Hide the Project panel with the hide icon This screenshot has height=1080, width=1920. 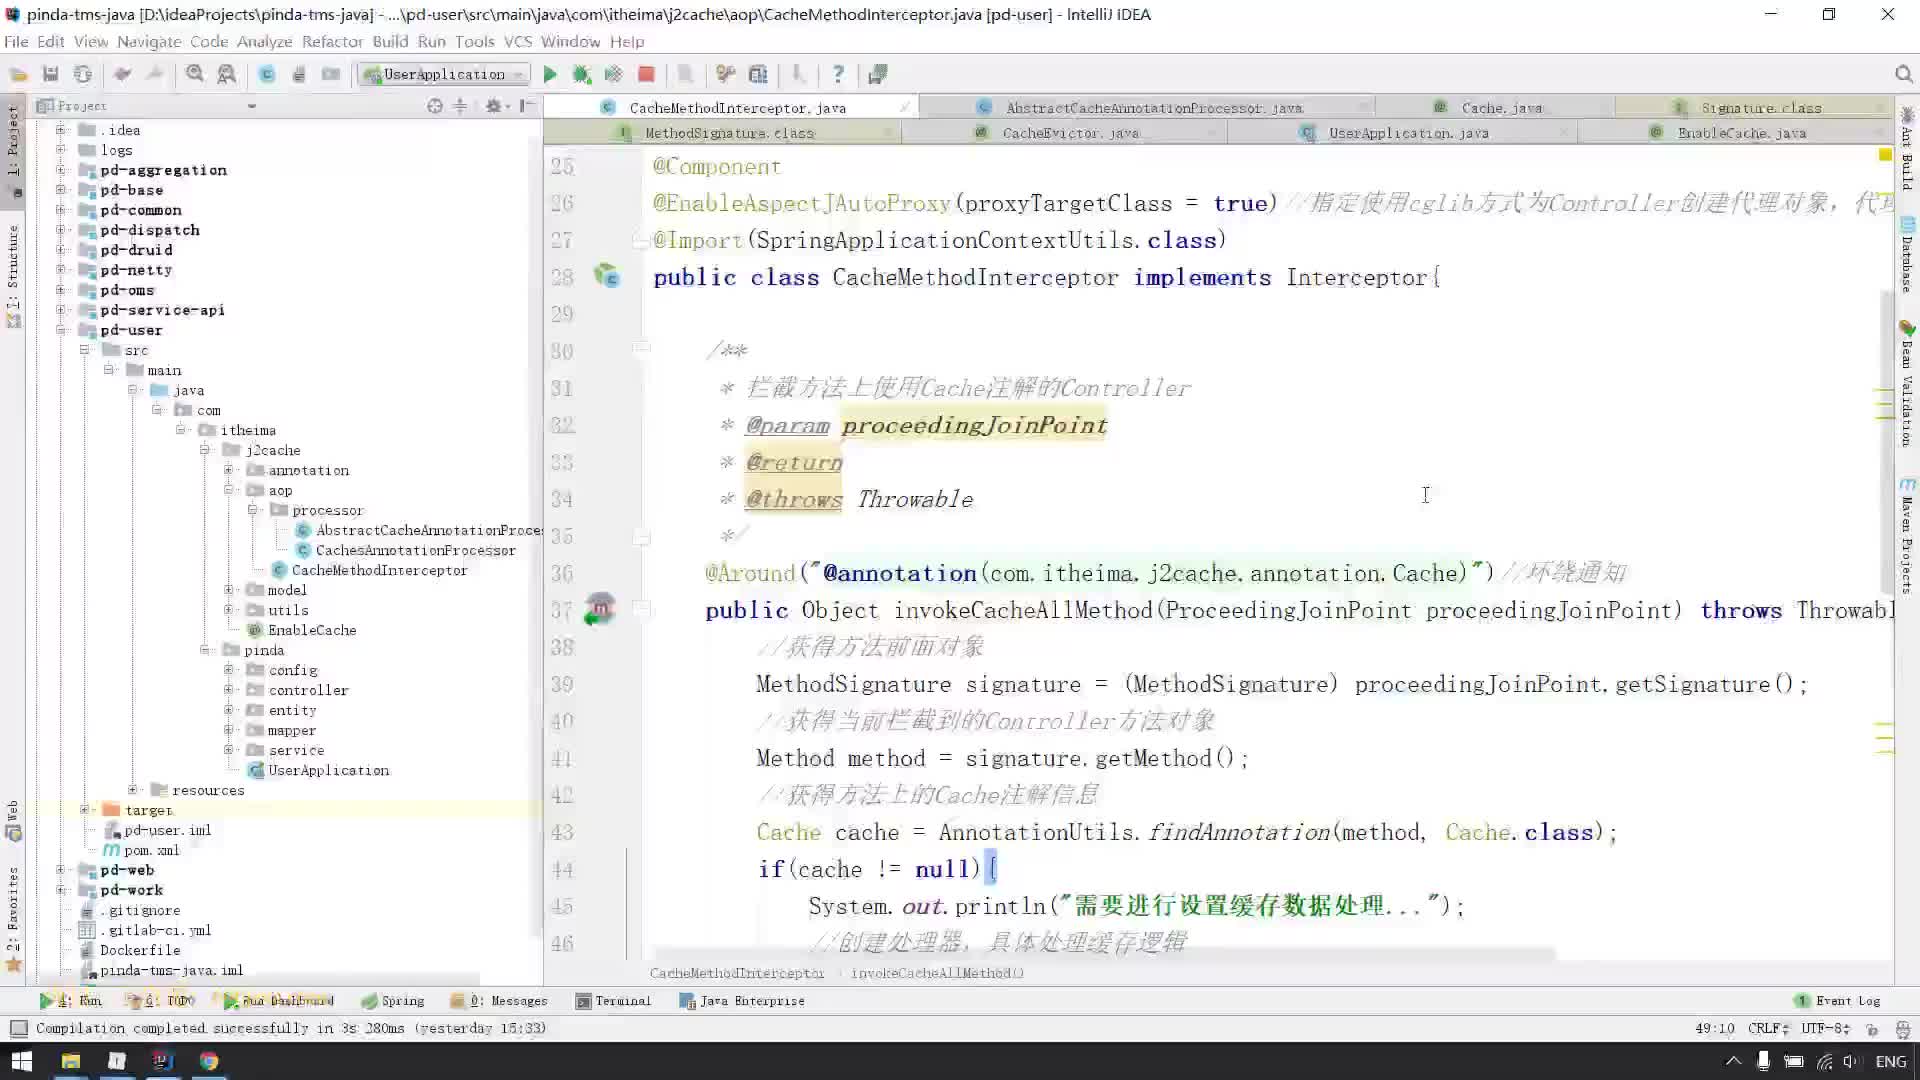527,106
